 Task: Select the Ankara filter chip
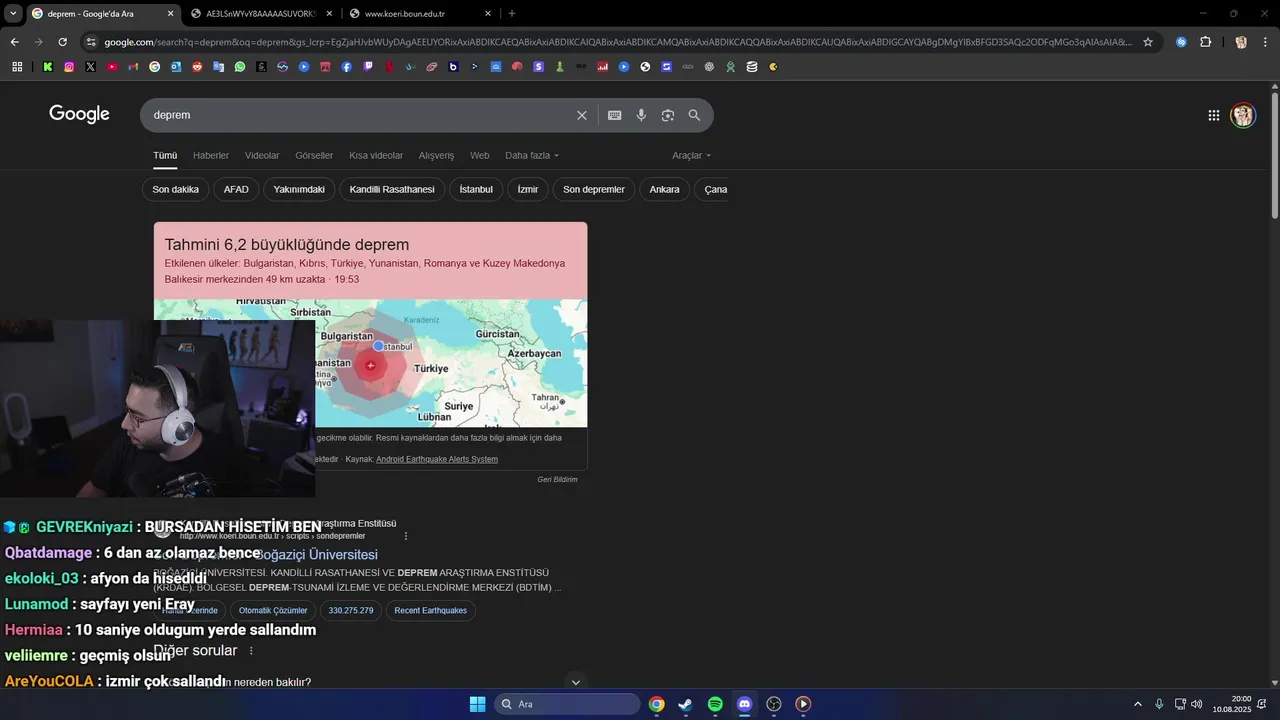(664, 189)
